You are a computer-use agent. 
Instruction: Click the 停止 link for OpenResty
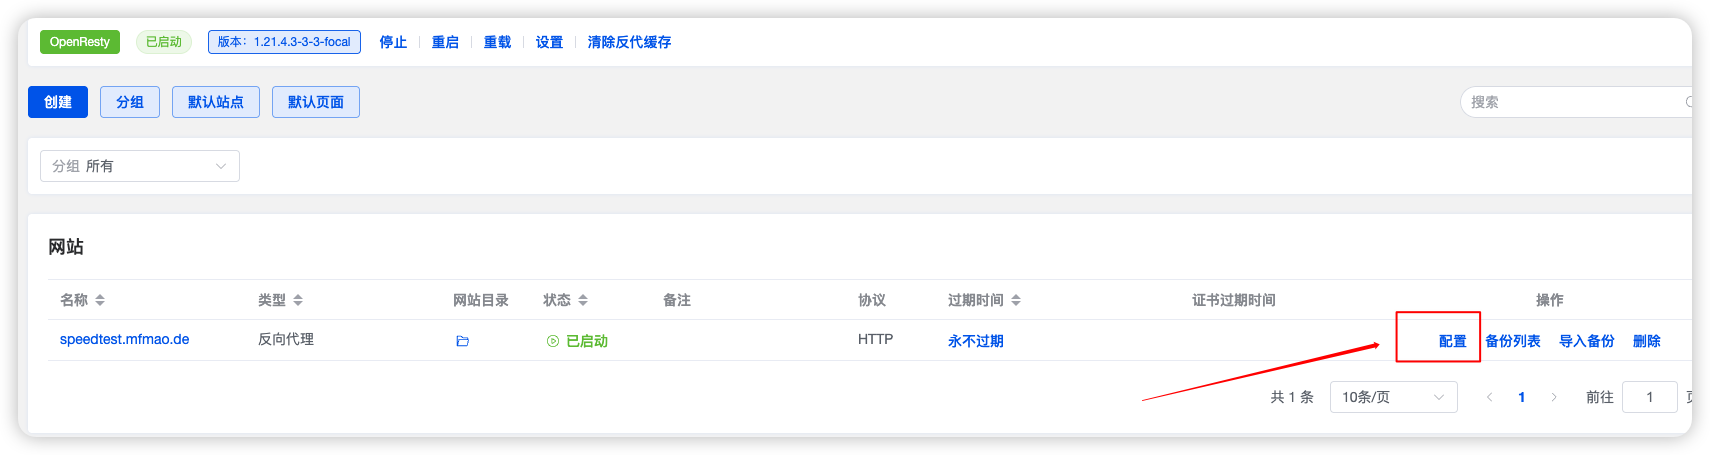pos(393,42)
